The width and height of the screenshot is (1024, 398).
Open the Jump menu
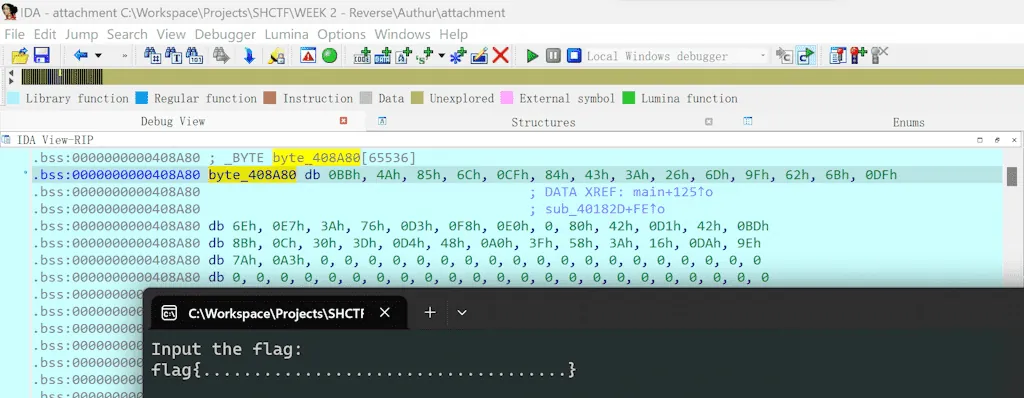coord(82,34)
